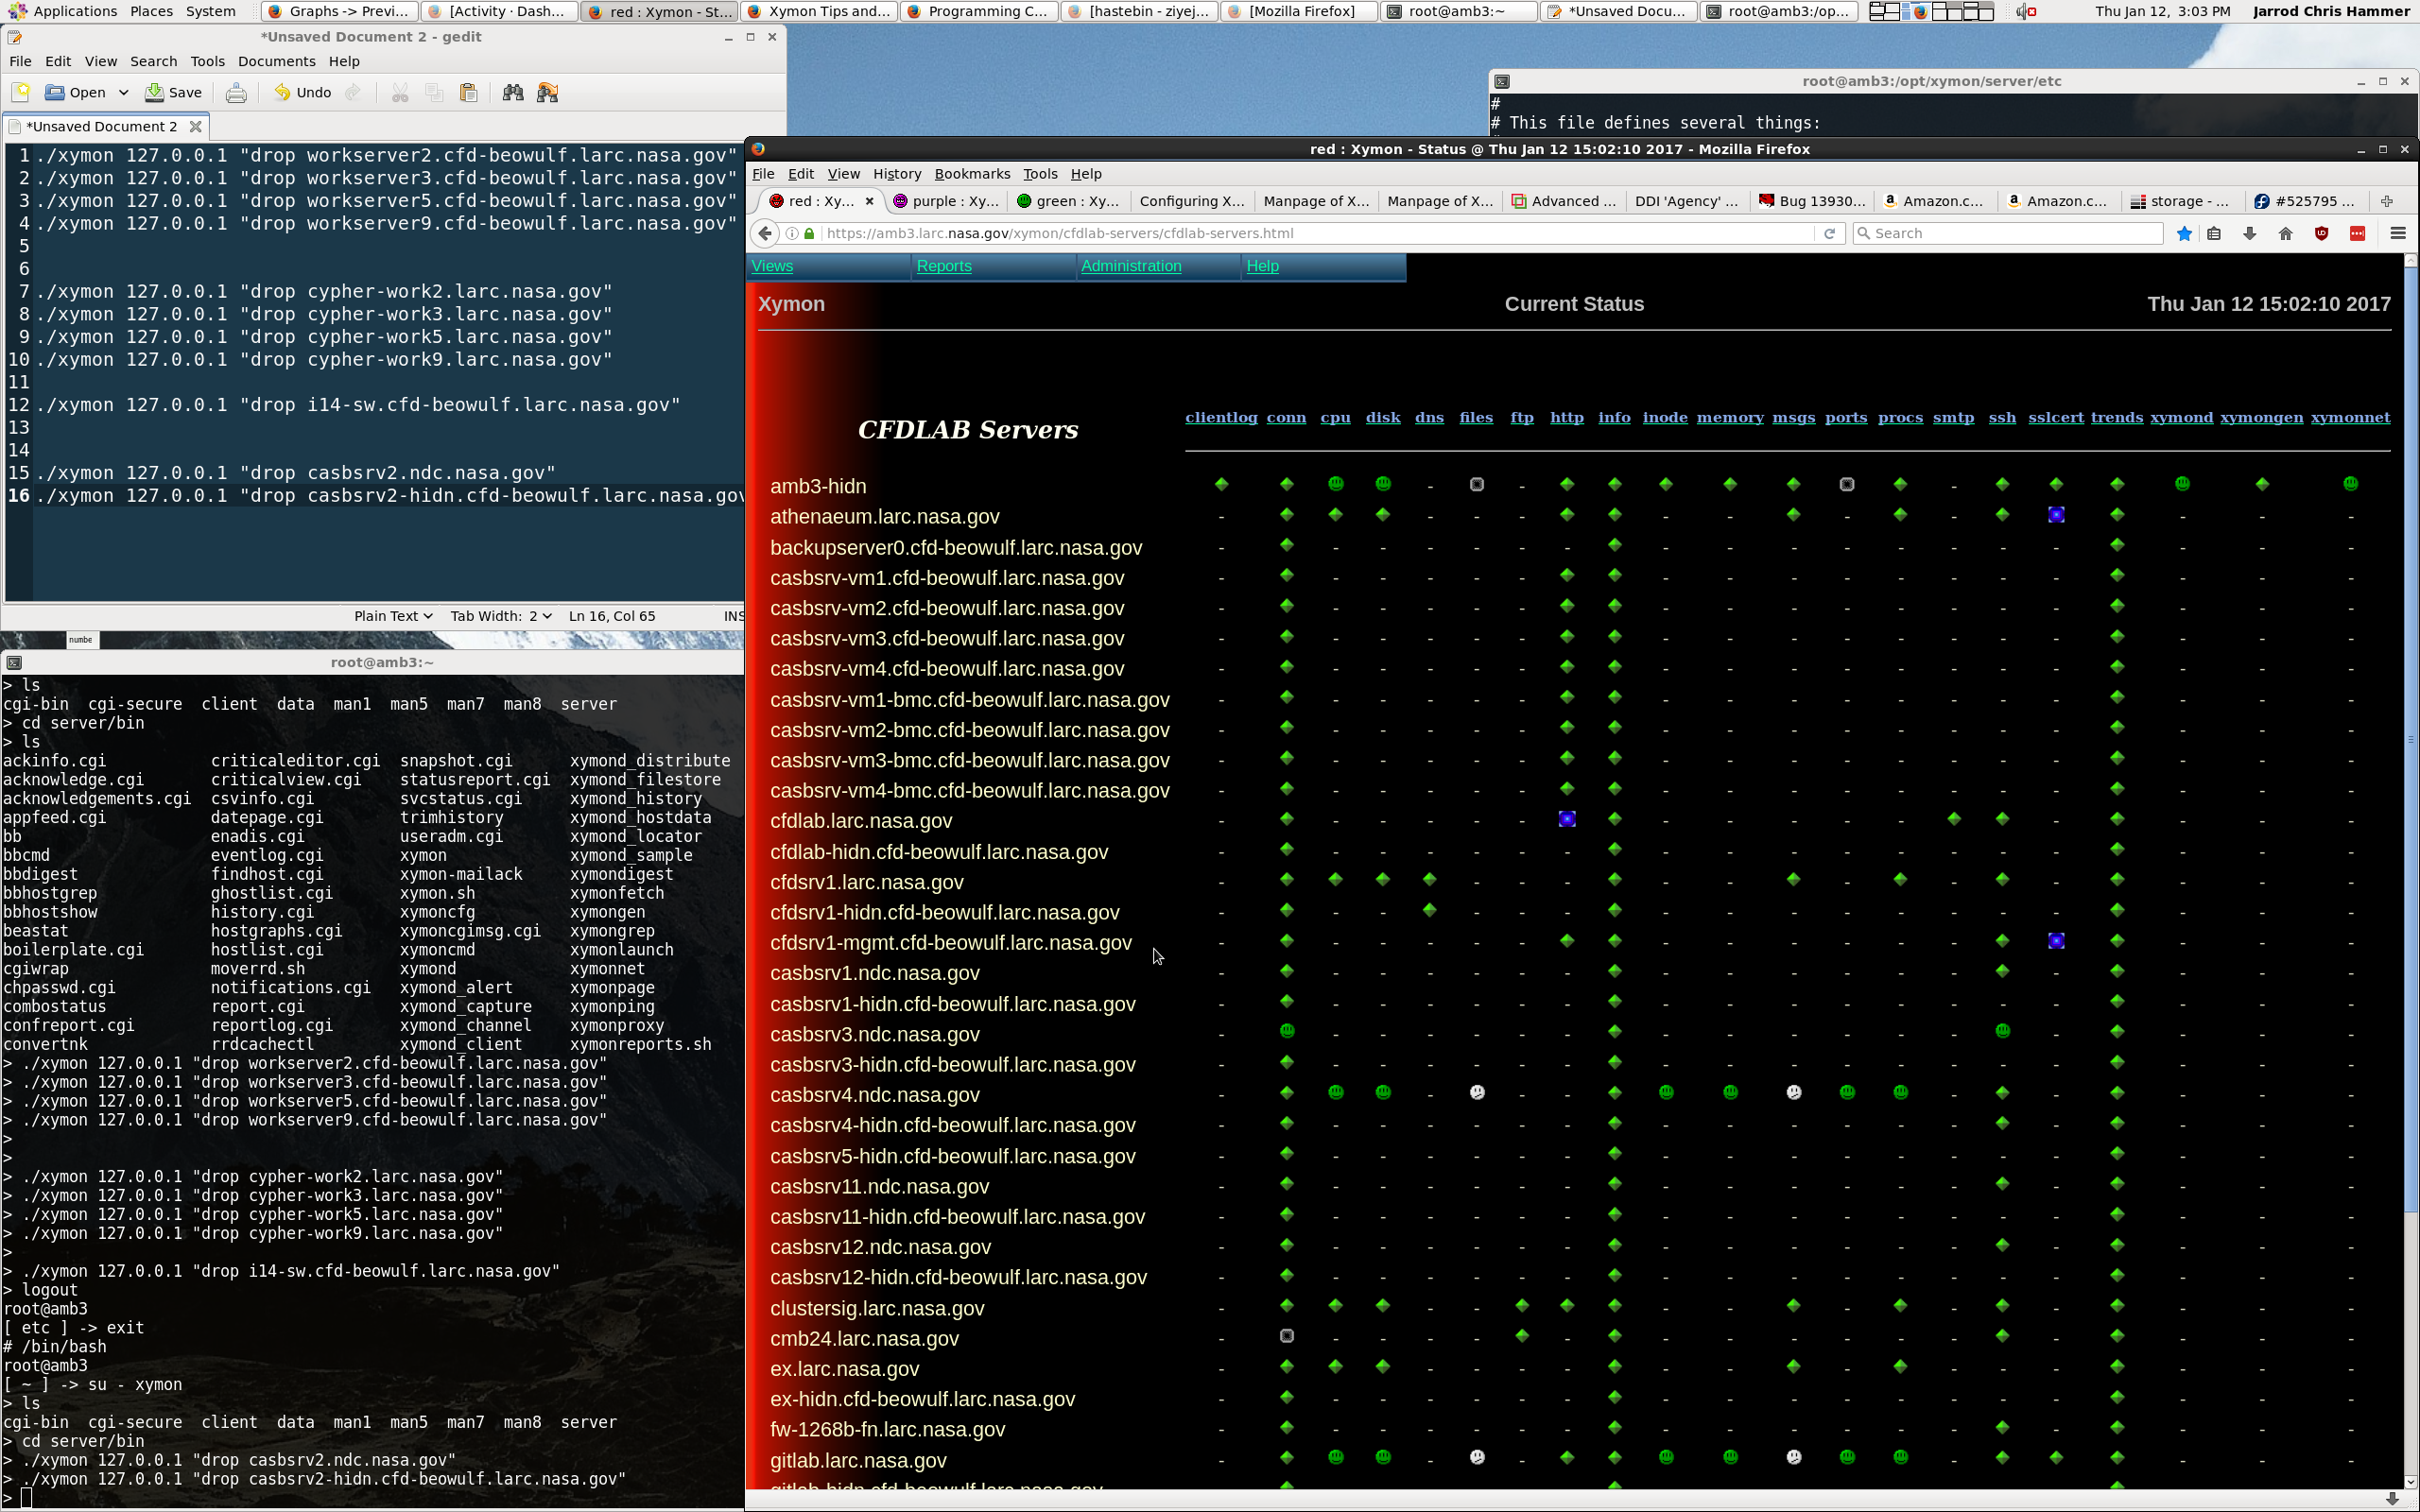Screen dimensions: 2420x1512
Task: Redo in the gedit toolbar
Action: (353, 93)
